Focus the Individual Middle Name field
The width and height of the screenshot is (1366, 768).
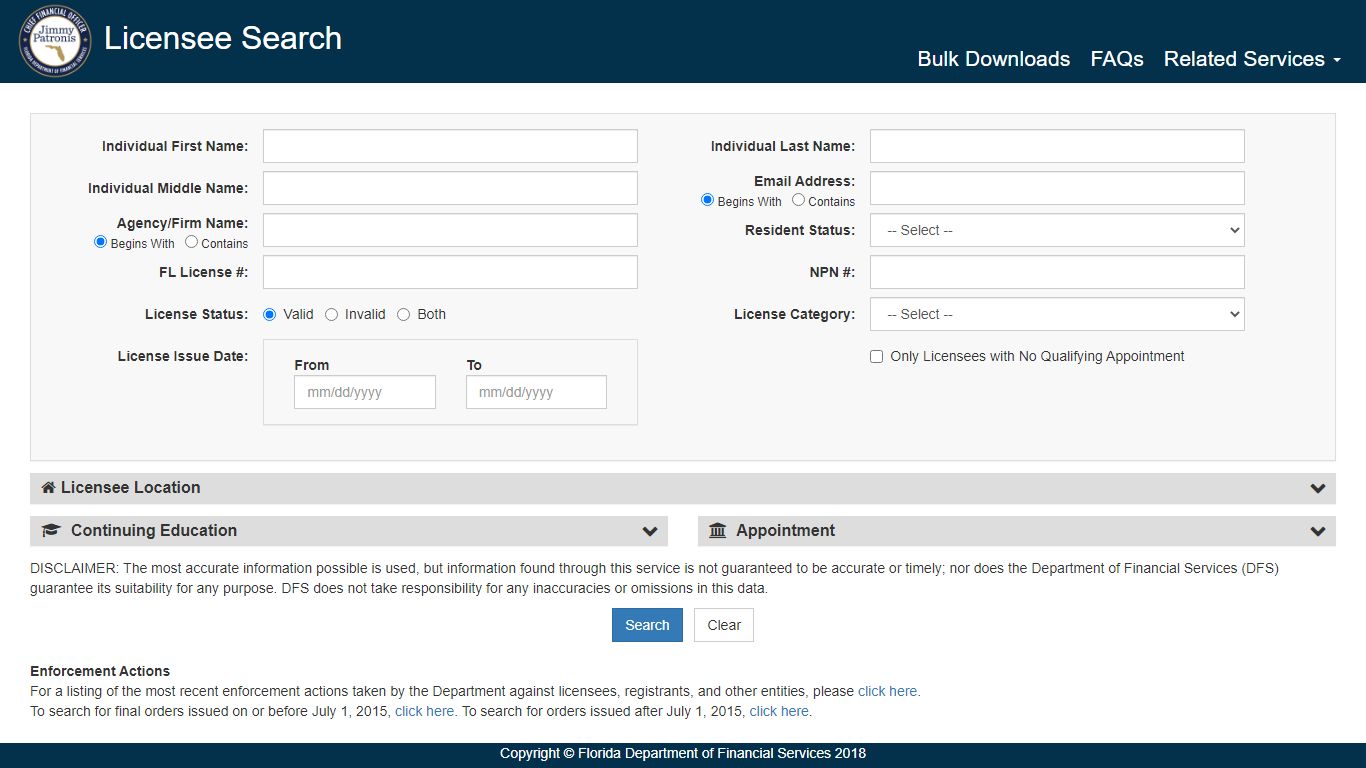pos(450,188)
